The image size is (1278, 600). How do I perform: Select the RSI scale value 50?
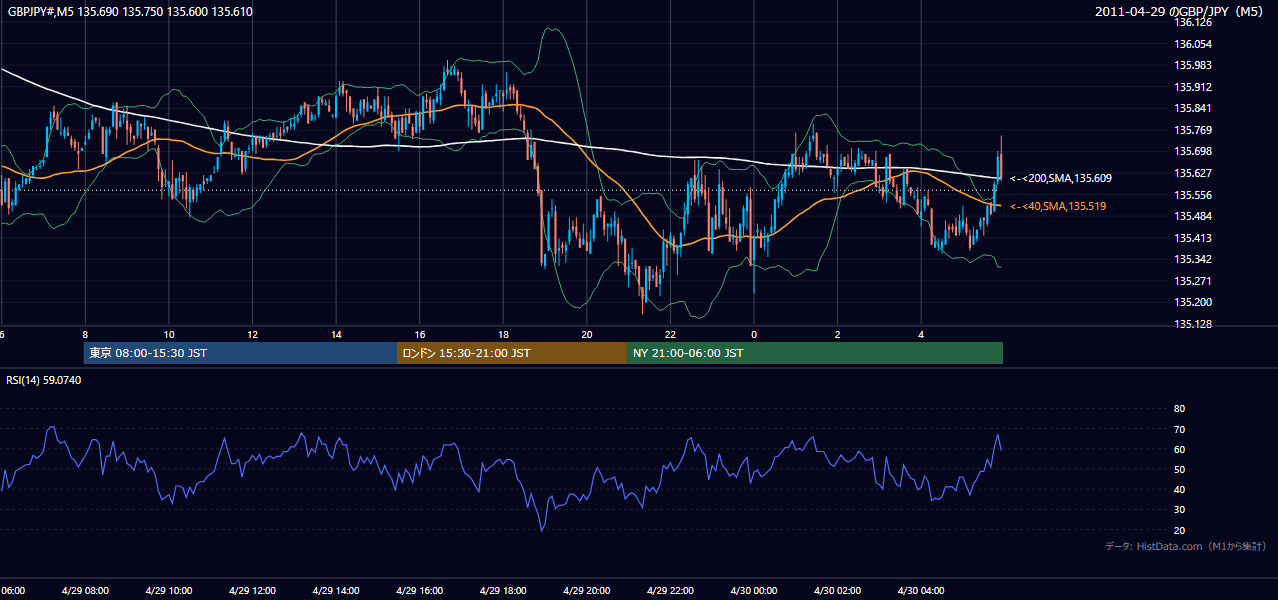tap(1179, 470)
